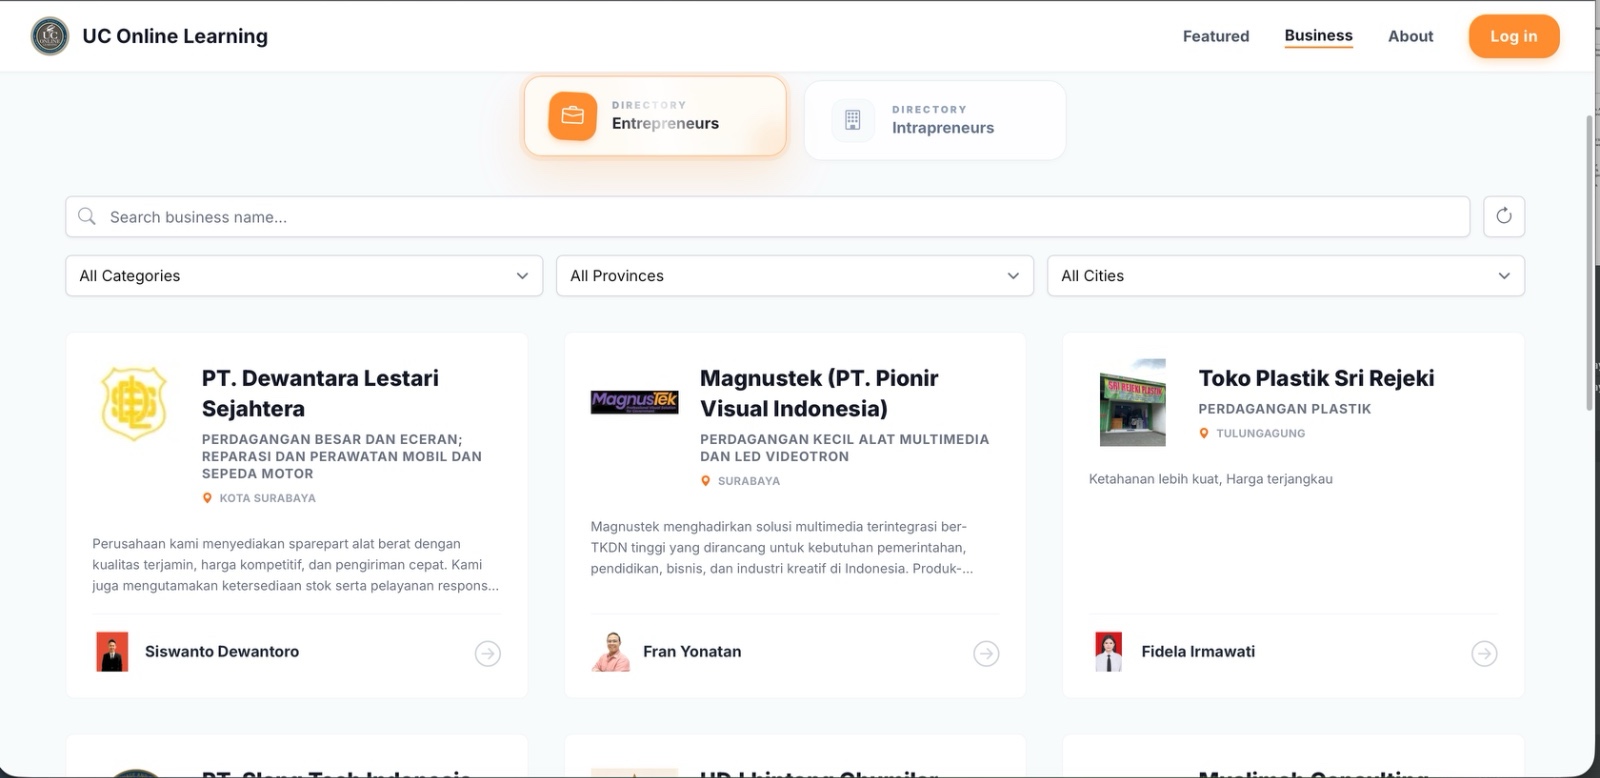
Task: Click 'Perusahaan kami menyediakan sparepart' description
Action: [x=295, y=565]
